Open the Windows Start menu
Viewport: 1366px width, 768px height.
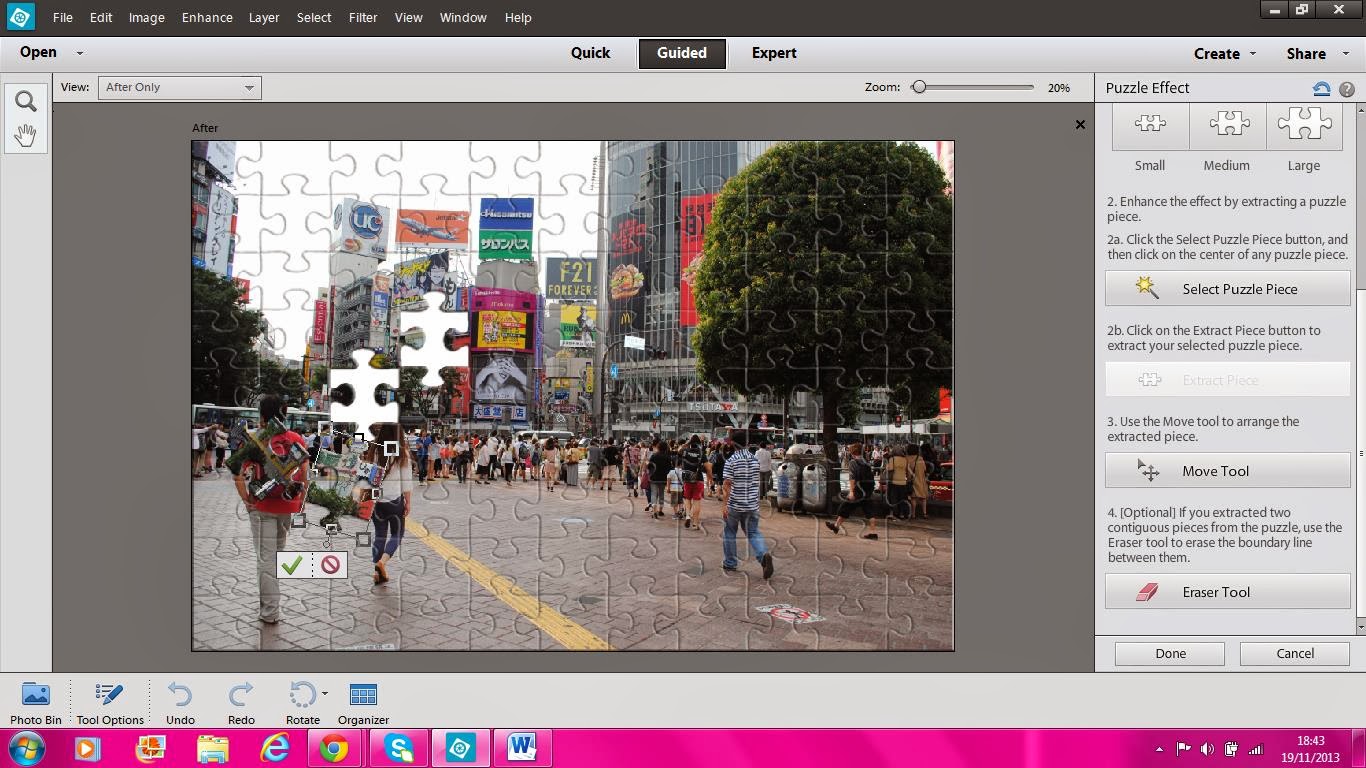coord(27,748)
